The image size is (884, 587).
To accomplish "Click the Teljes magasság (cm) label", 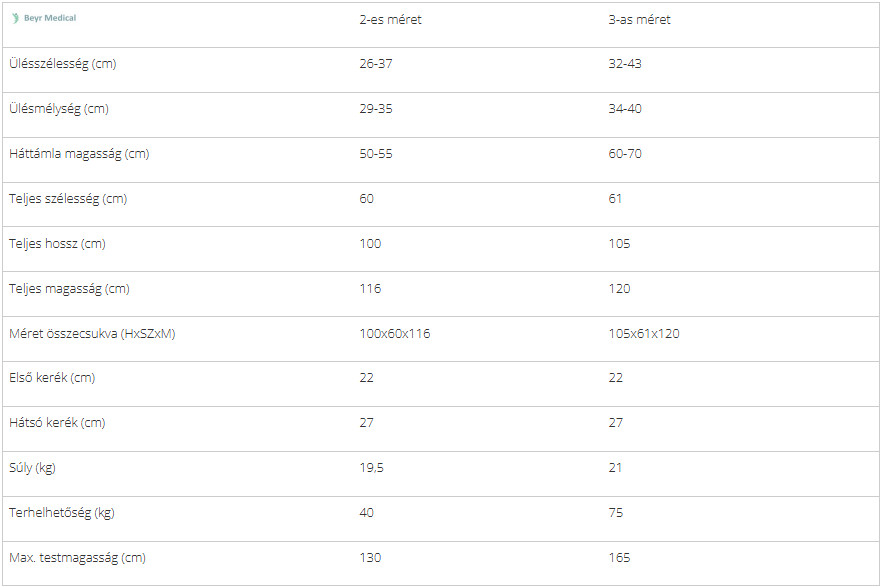I will pos(69,289).
